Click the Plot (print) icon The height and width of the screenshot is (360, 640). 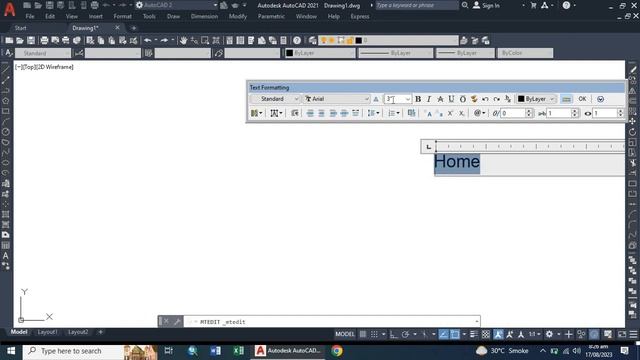(x=44, y=40)
